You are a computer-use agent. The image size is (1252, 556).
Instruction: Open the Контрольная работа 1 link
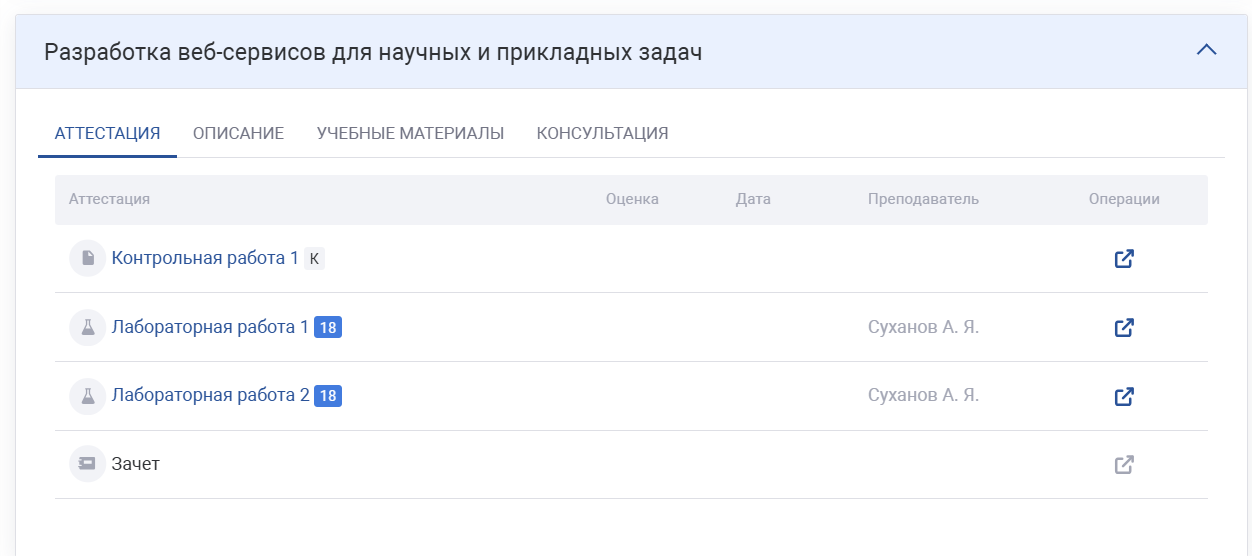[205, 258]
